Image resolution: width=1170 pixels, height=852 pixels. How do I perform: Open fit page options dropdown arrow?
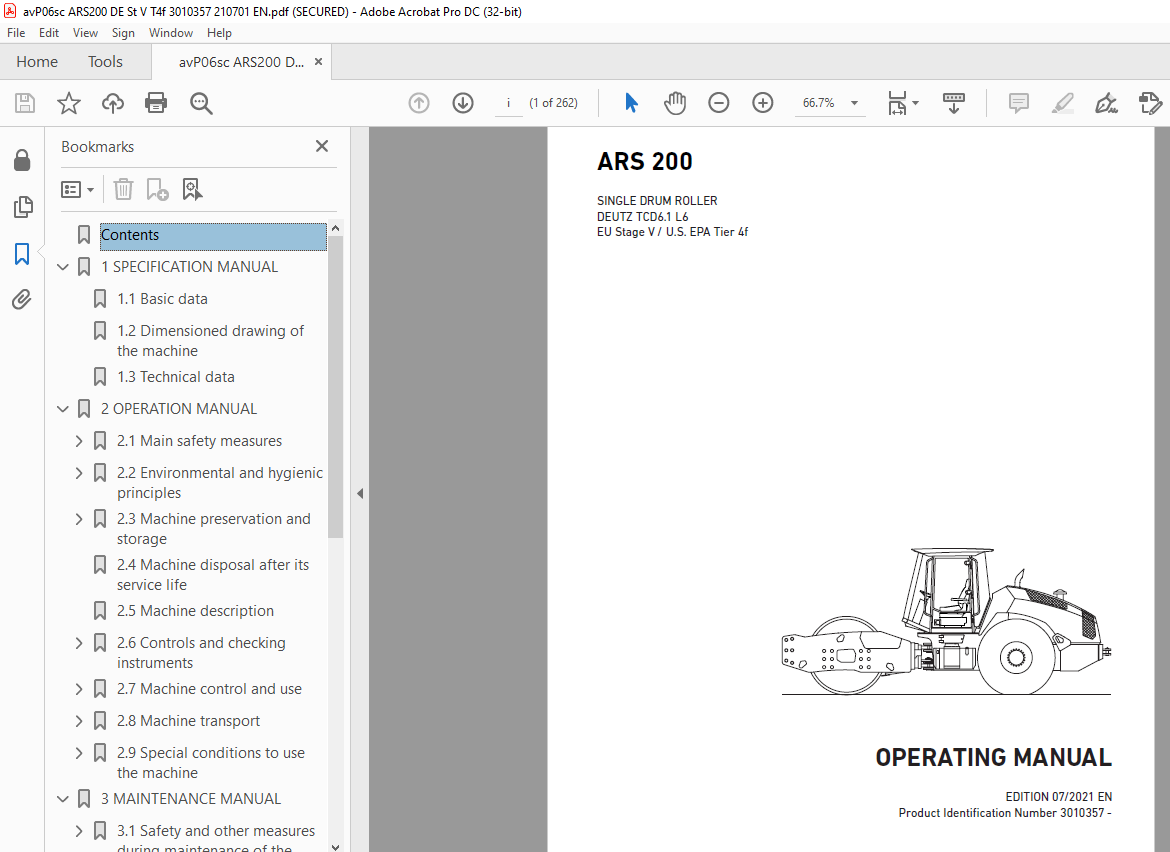pos(916,103)
